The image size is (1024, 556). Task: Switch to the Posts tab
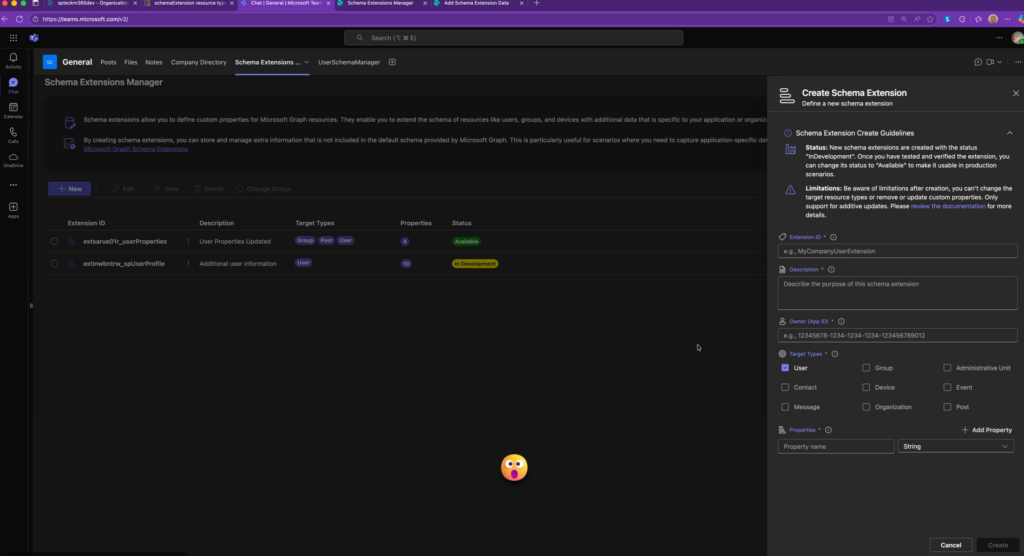(108, 62)
